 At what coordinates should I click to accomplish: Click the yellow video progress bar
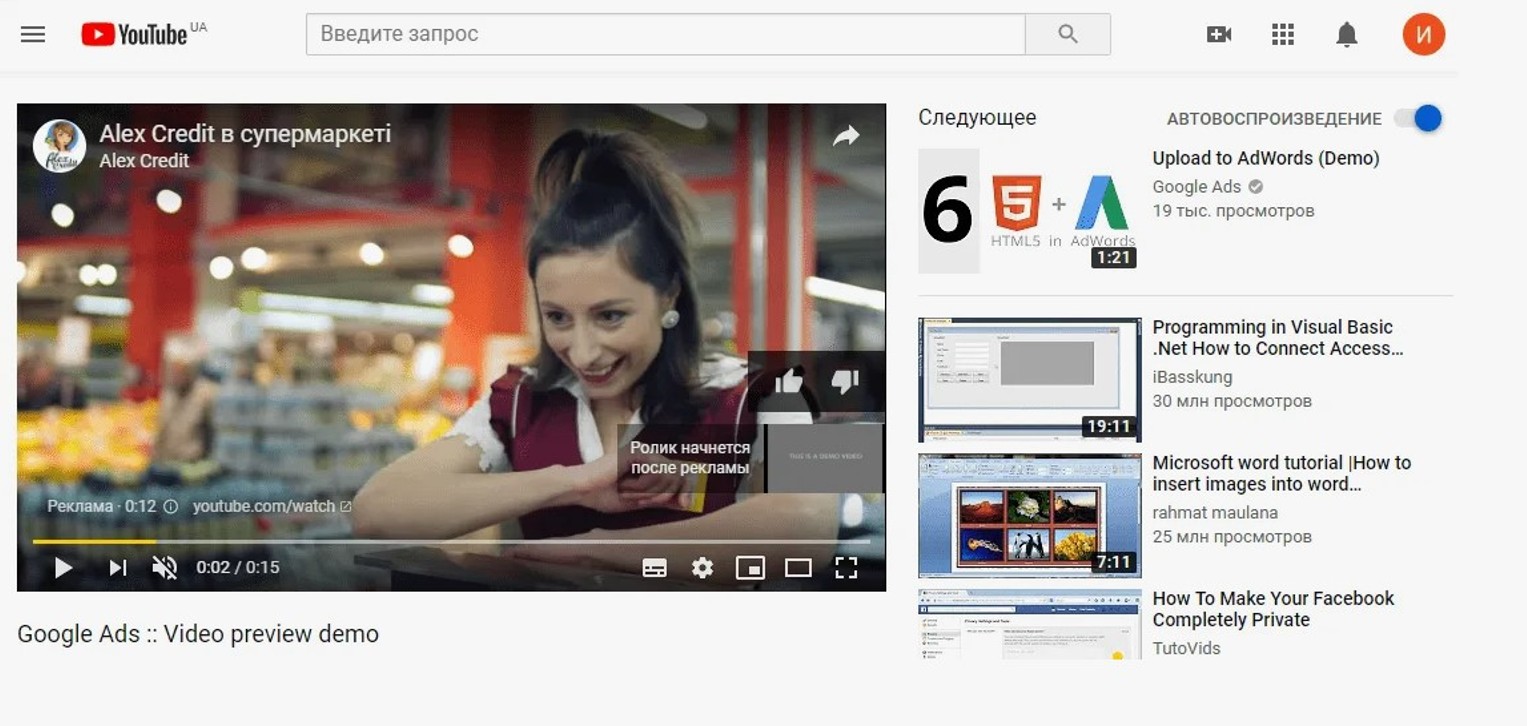coord(95,541)
